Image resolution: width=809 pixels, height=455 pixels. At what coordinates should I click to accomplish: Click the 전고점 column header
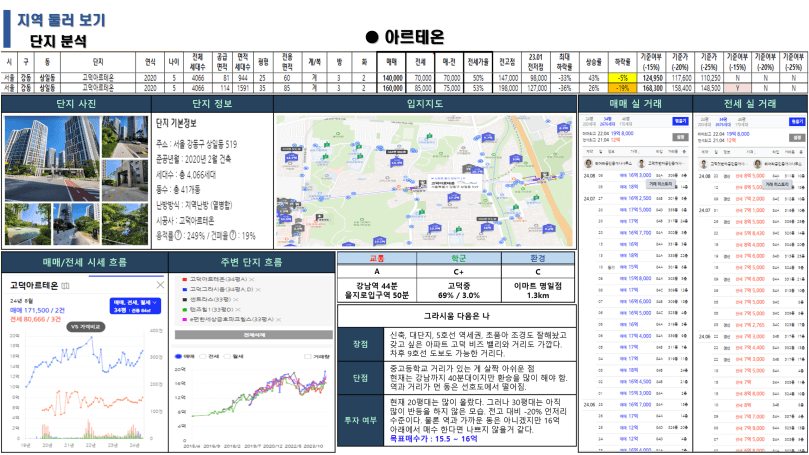(507, 61)
